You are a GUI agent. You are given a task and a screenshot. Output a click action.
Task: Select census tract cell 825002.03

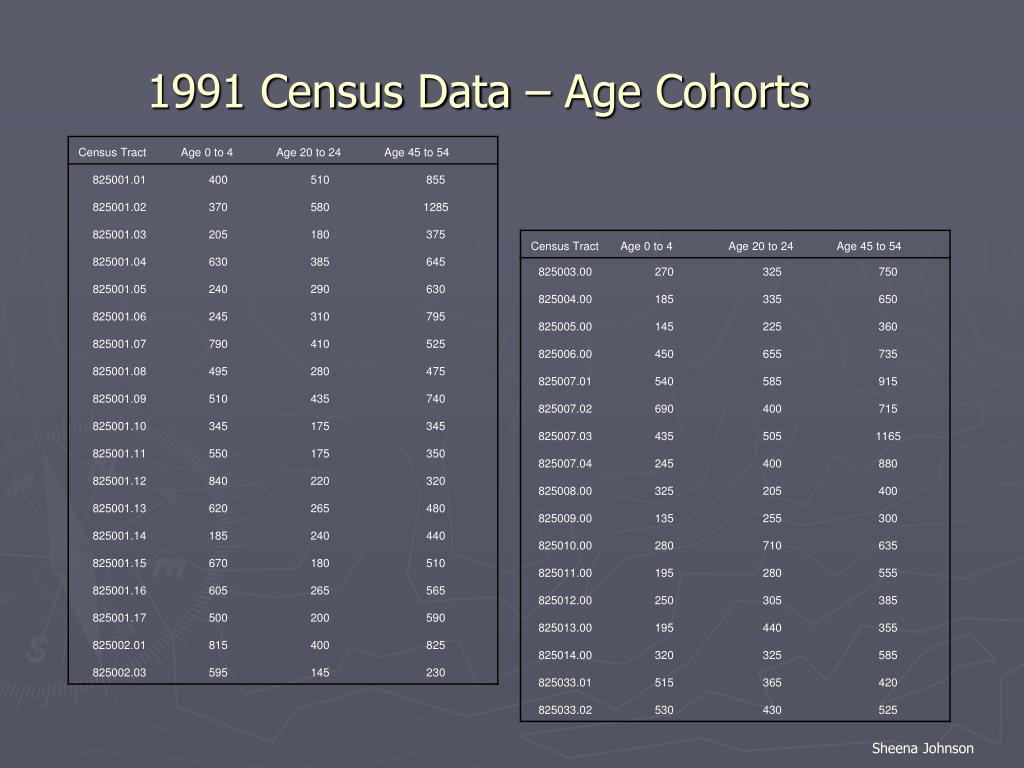click(x=119, y=673)
